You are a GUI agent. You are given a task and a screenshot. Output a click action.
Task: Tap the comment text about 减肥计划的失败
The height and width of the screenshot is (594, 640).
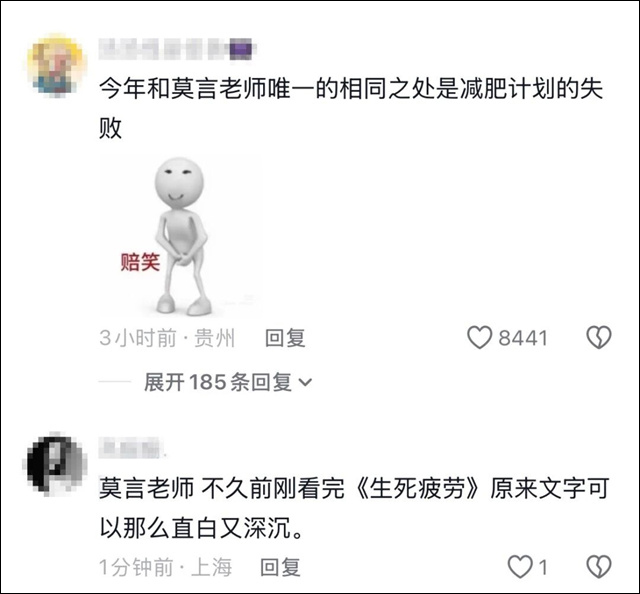click(x=351, y=109)
